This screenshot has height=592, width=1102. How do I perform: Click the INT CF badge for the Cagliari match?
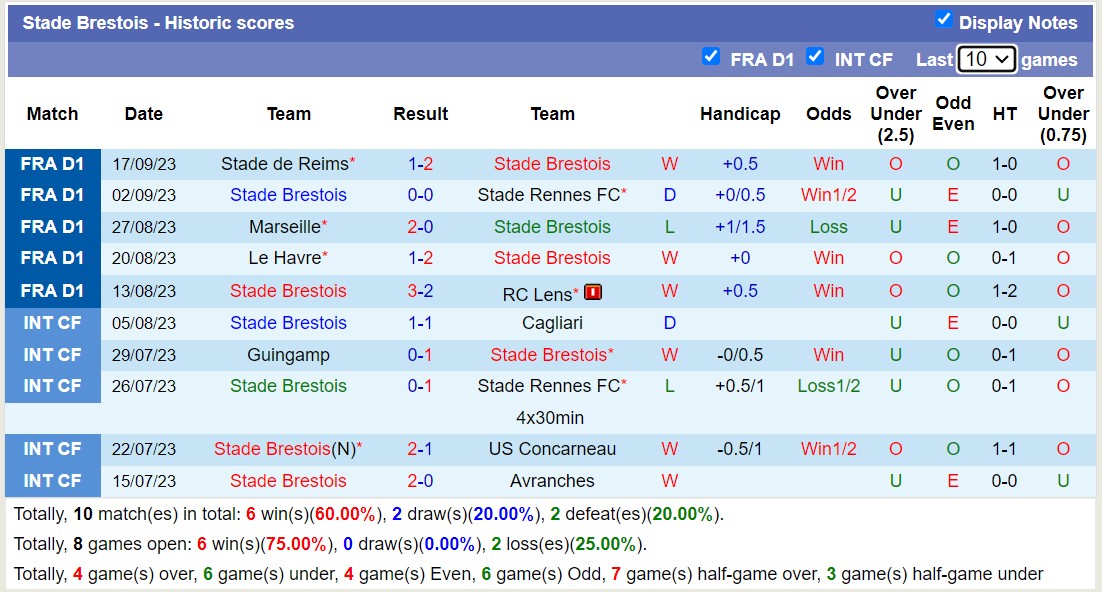[52, 322]
